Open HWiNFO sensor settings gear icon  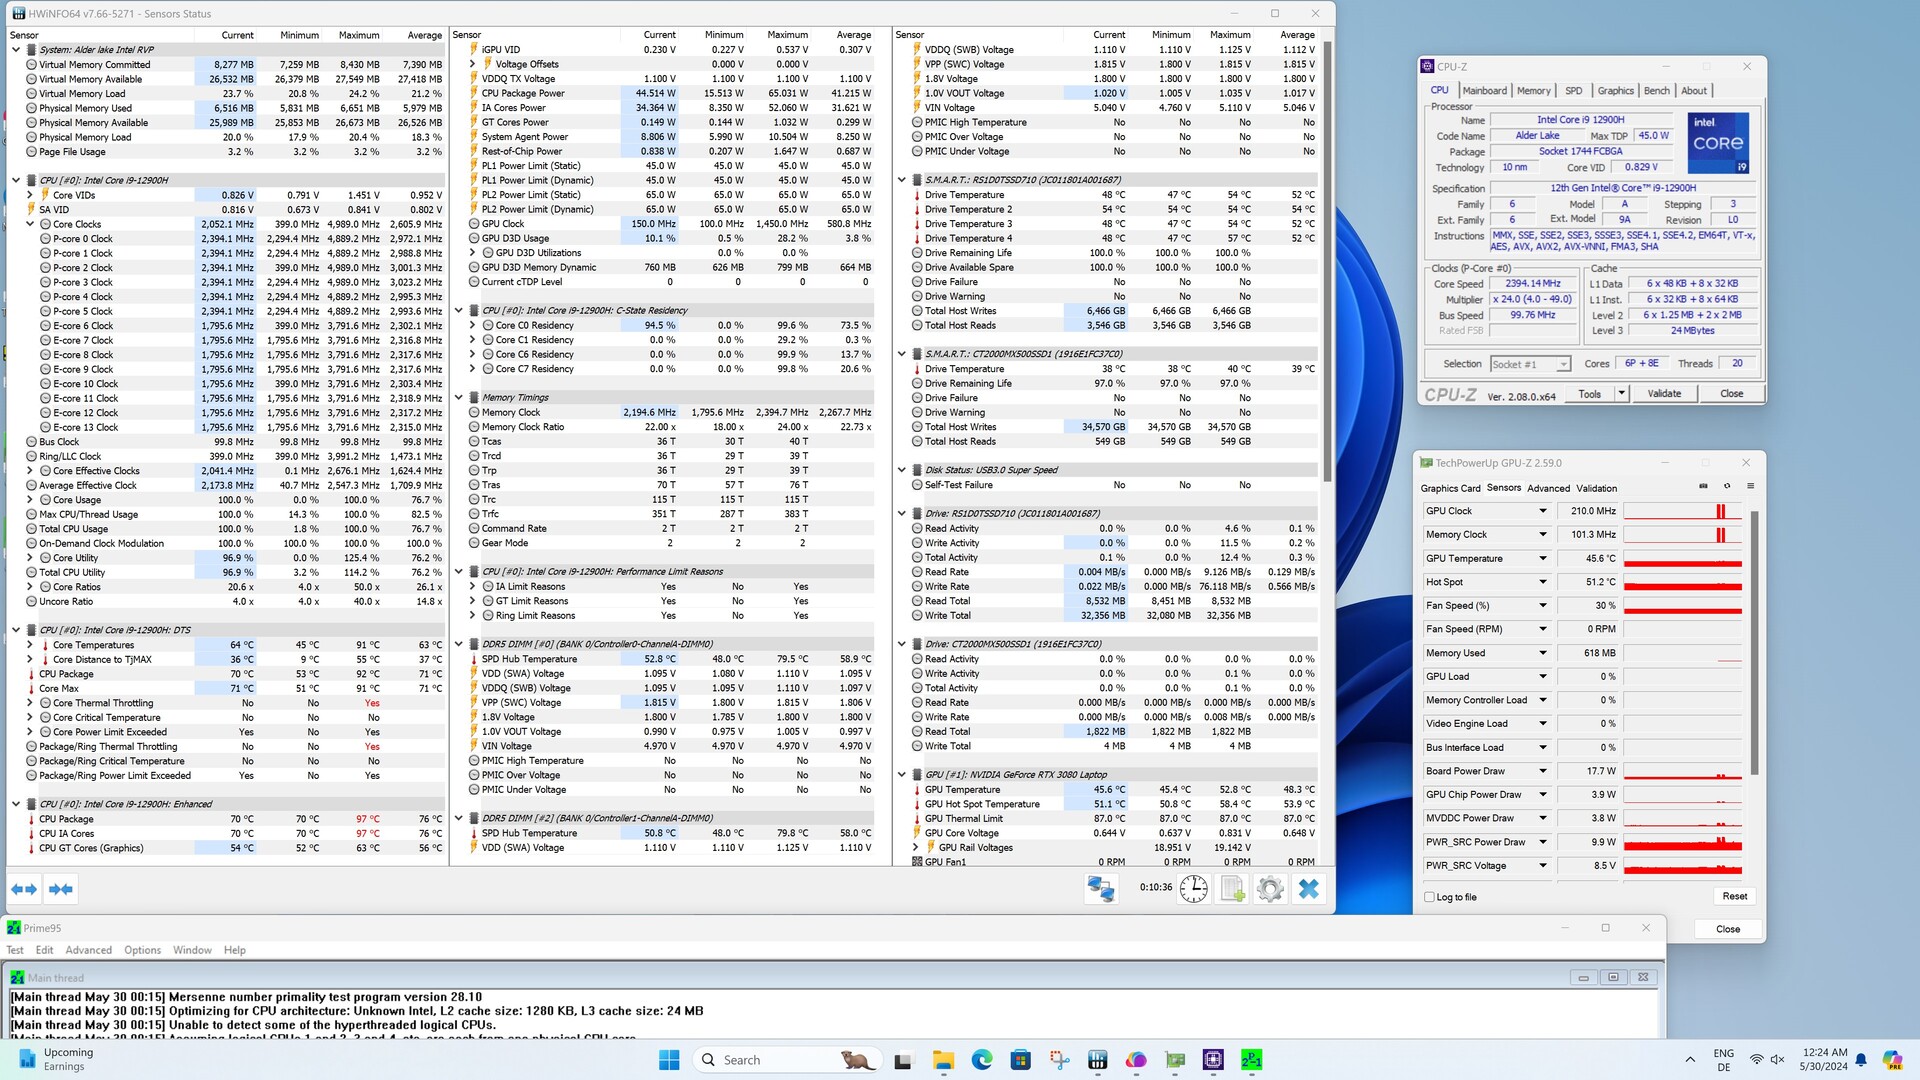click(x=1270, y=889)
